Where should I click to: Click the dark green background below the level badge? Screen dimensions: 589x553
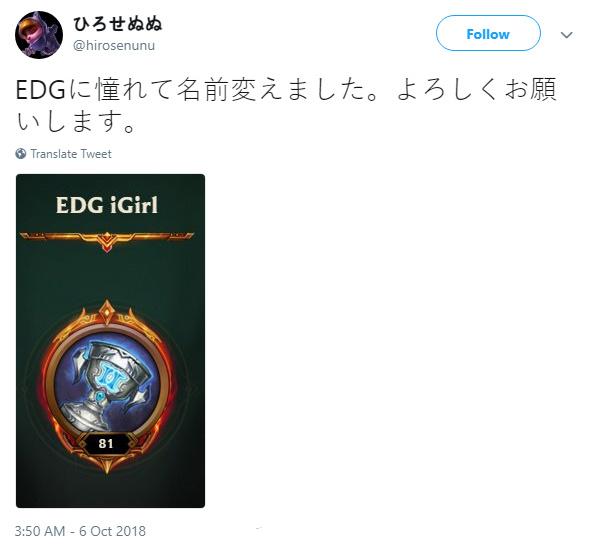[110, 490]
